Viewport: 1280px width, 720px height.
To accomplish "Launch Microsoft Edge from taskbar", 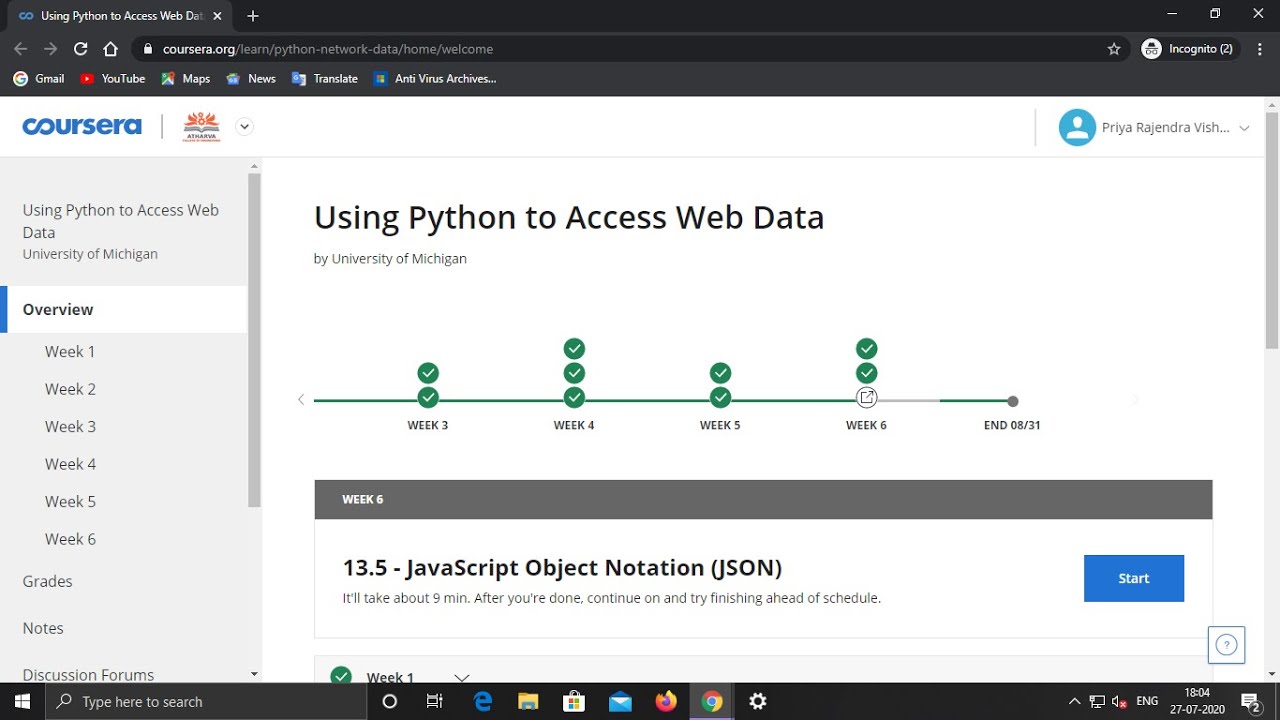I will [483, 701].
